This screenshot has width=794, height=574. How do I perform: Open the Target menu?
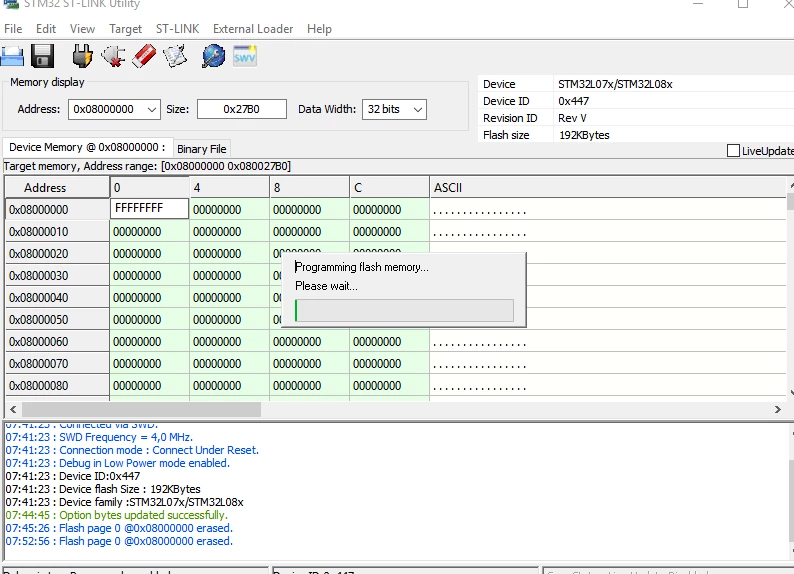coord(126,29)
